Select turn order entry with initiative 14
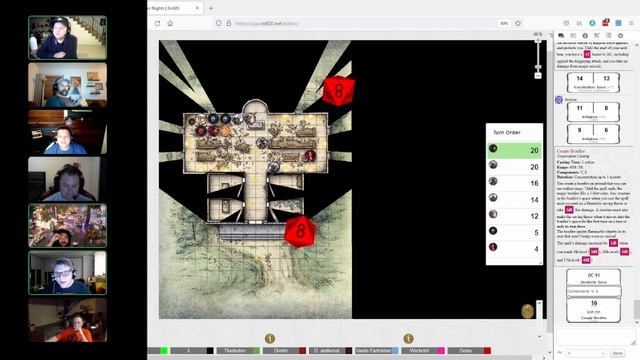The height and width of the screenshot is (360, 640). click(x=514, y=199)
